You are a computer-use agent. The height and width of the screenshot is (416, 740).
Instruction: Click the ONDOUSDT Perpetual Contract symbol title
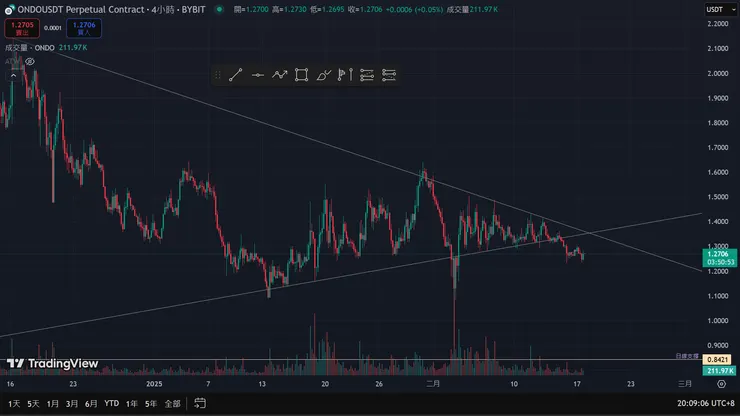coord(81,9)
